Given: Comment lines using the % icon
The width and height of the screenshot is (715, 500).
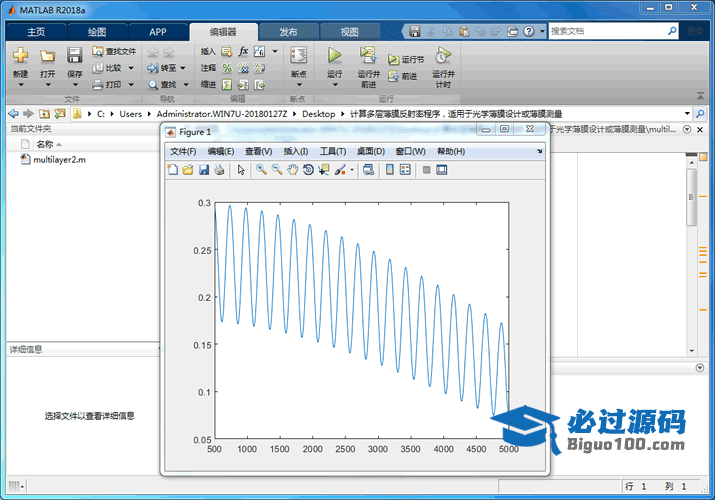Looking at the screenshot, I should coord(227,68).
